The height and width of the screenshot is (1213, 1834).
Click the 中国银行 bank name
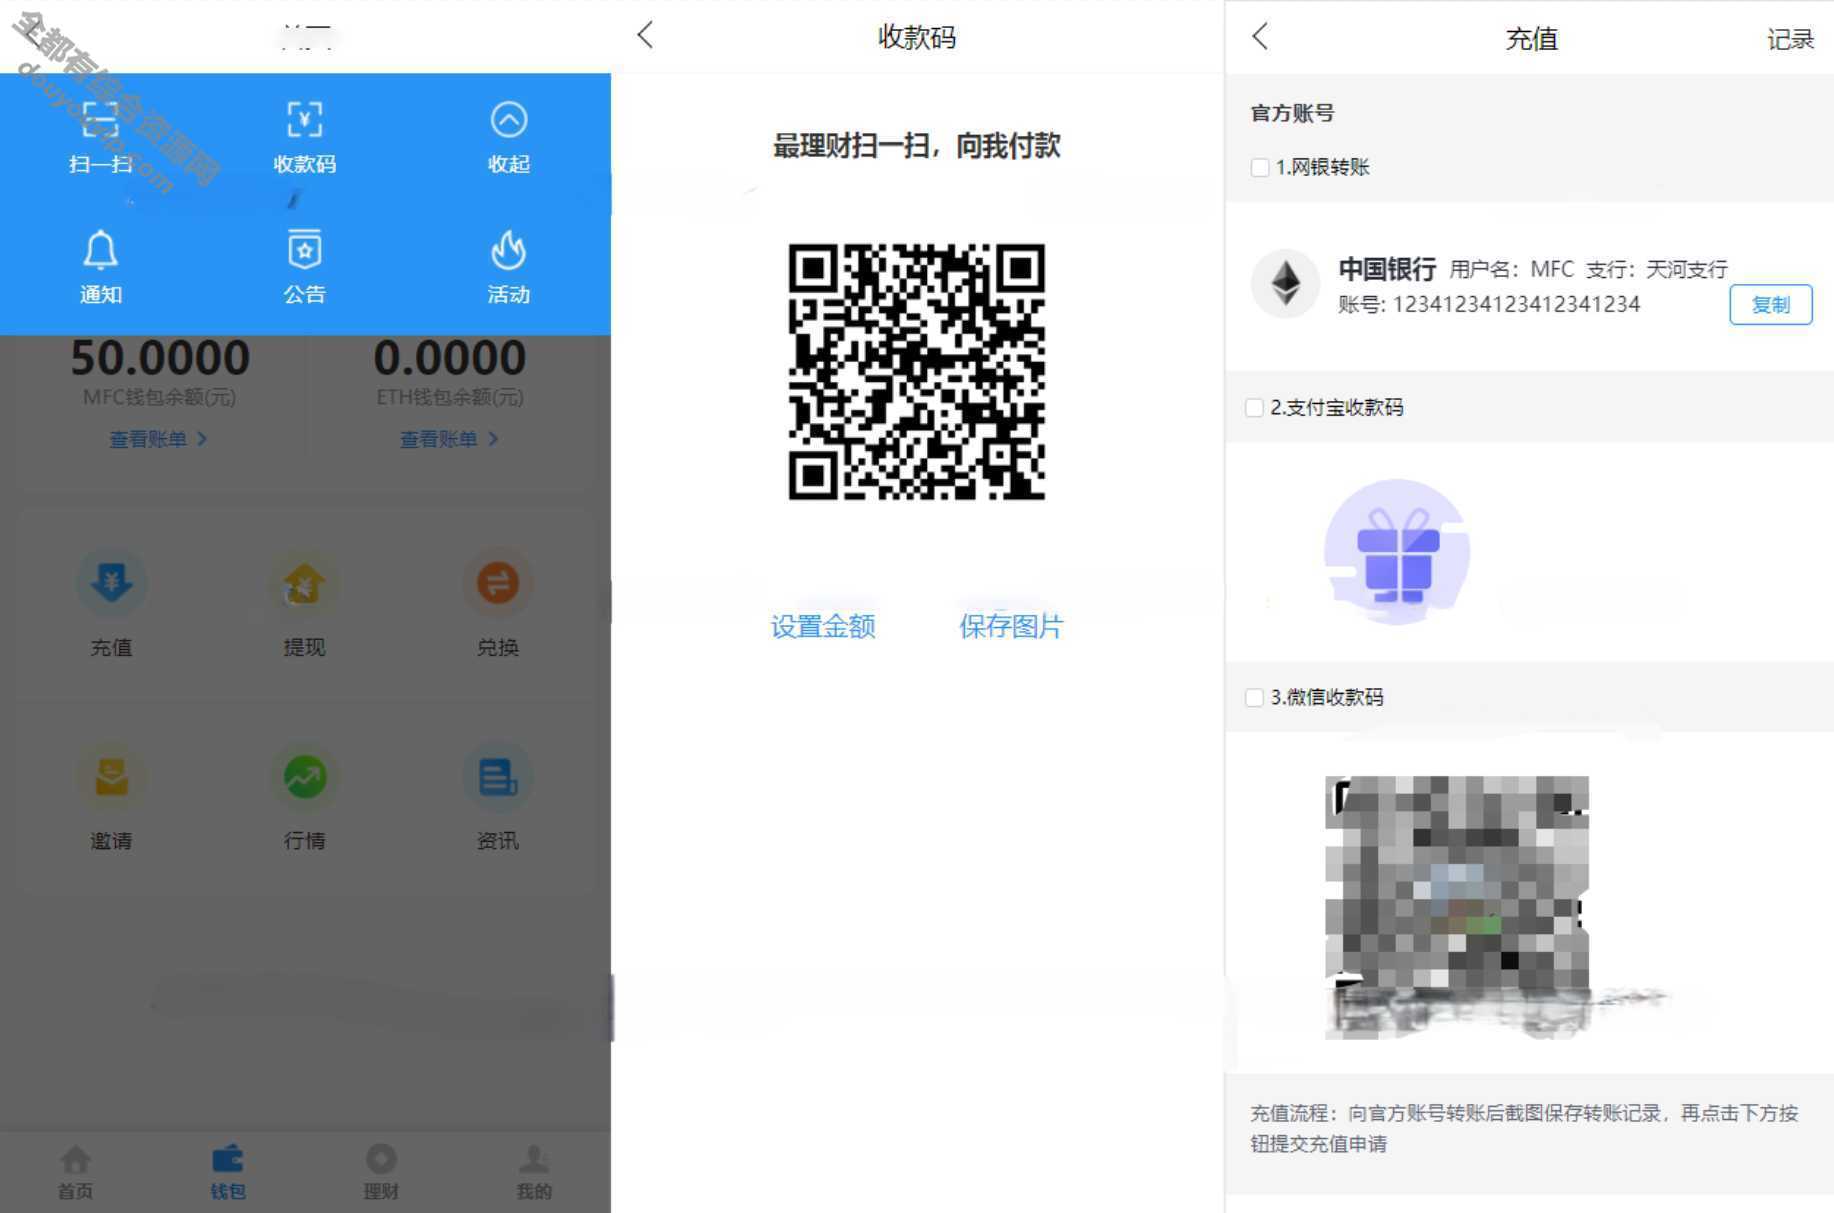pyautogui.click(x=1387, y=269)
